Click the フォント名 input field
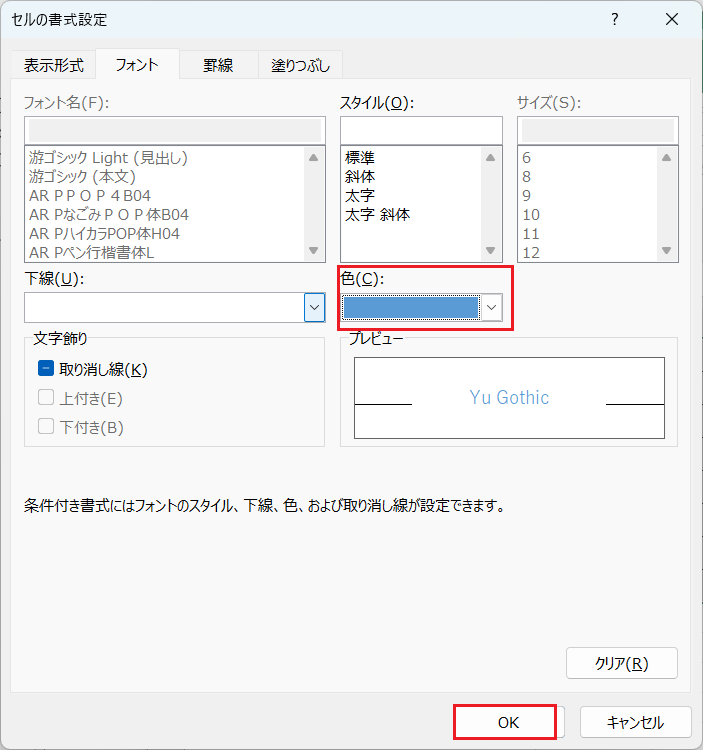Screen dimensions: 703x750 point(175,130)
